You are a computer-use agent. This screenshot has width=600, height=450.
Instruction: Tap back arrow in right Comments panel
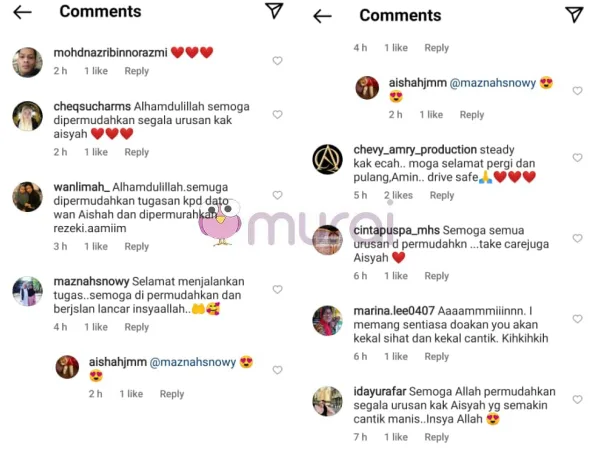pos(322,16)
